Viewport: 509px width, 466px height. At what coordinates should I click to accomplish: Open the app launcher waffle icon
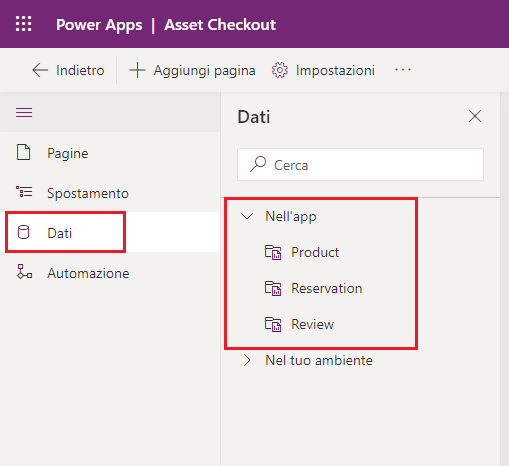pos(24,24)
